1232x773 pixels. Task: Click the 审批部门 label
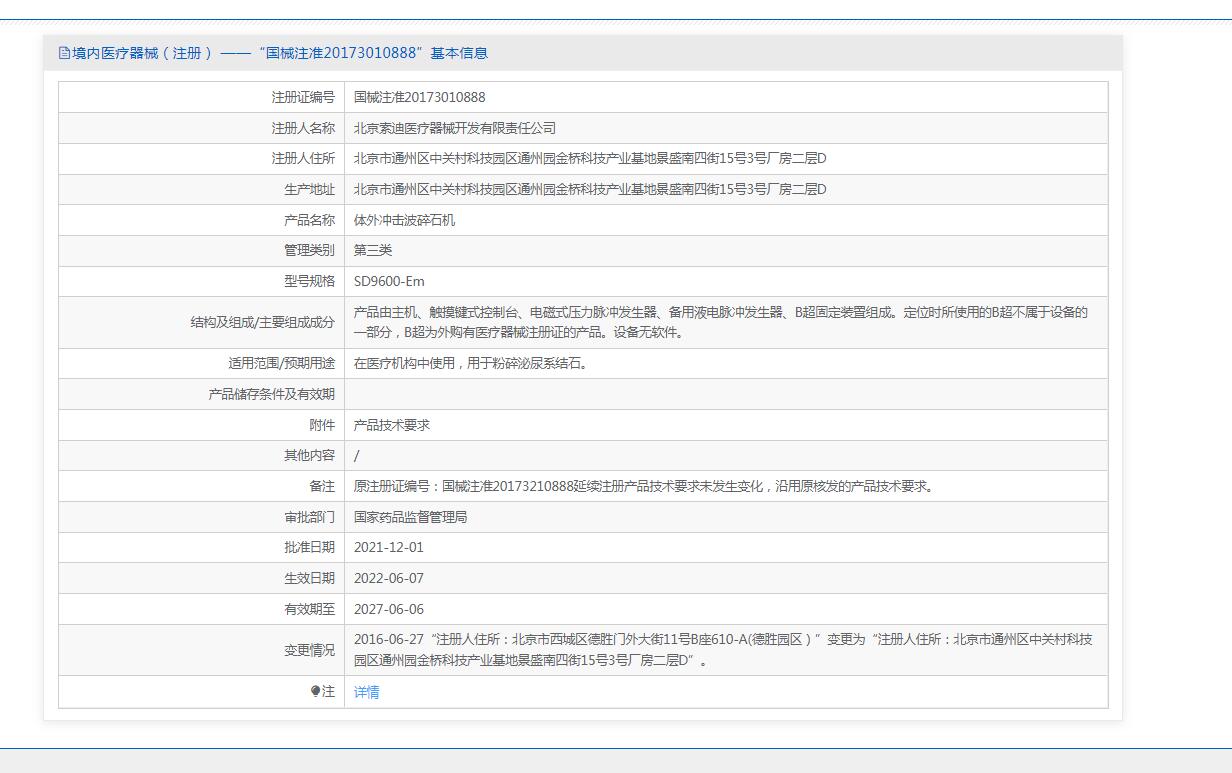coord(309,517)
